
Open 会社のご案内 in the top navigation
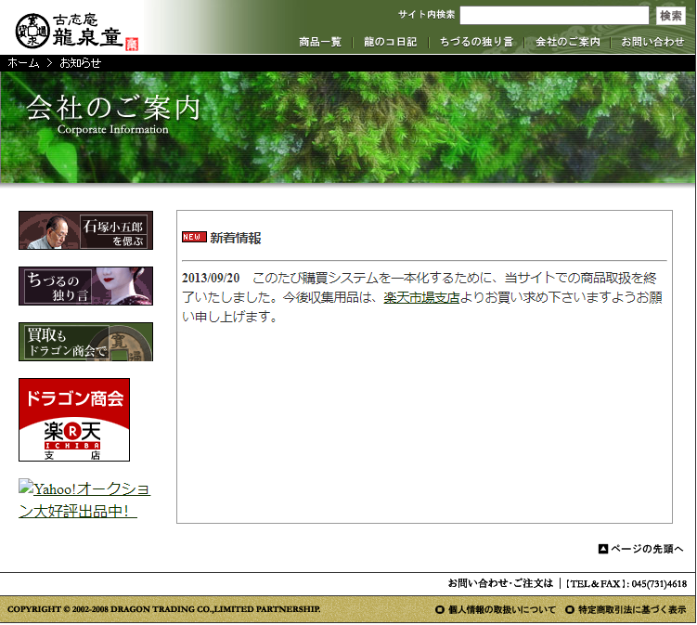567,42
